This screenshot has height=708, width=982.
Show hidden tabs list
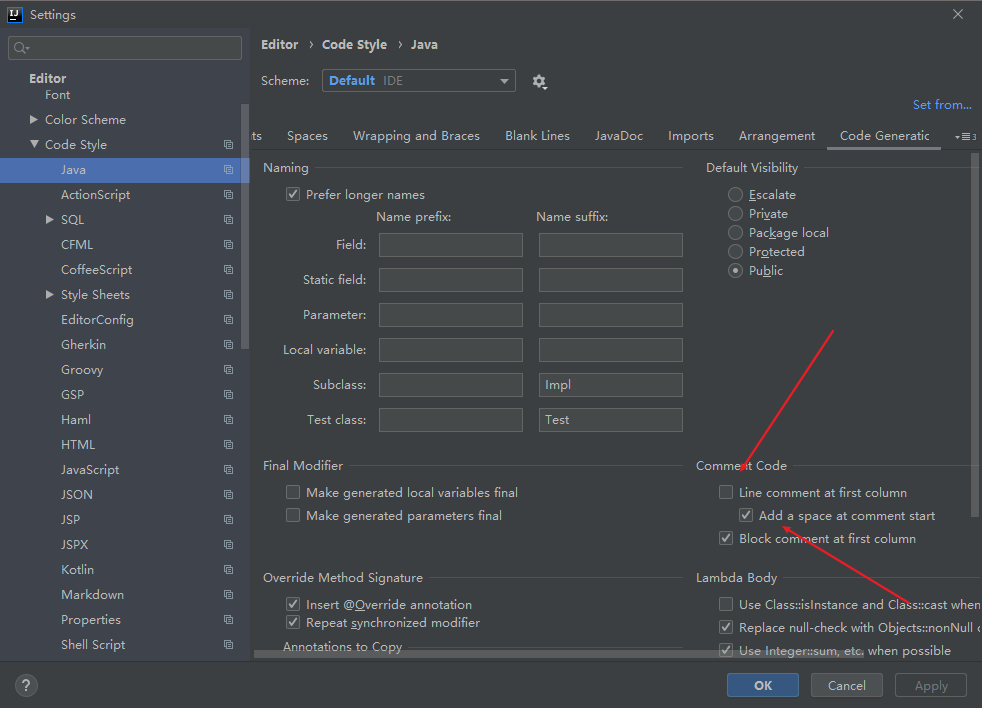point(965,137)
